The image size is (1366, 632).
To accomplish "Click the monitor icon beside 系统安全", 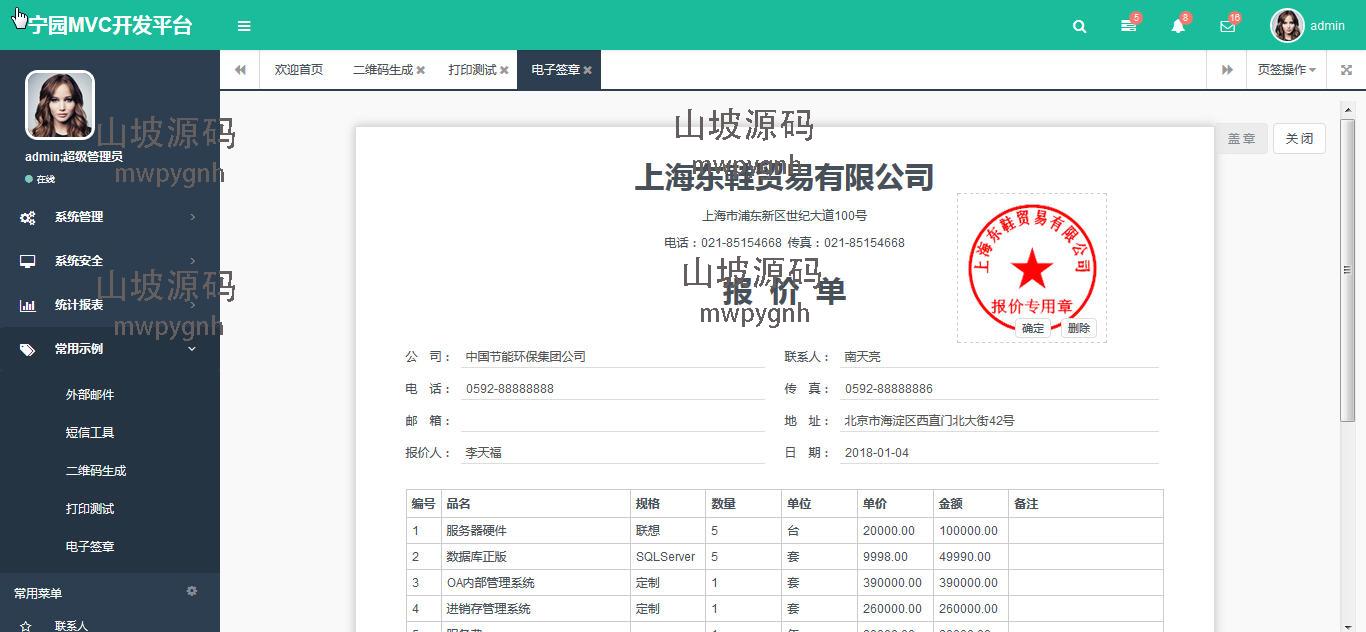I will (28, 261).
